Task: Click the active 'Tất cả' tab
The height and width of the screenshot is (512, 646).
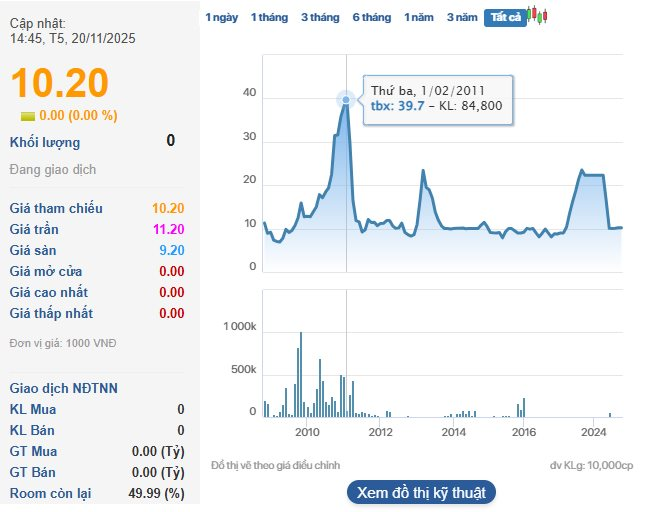Action: pos(505,17)
